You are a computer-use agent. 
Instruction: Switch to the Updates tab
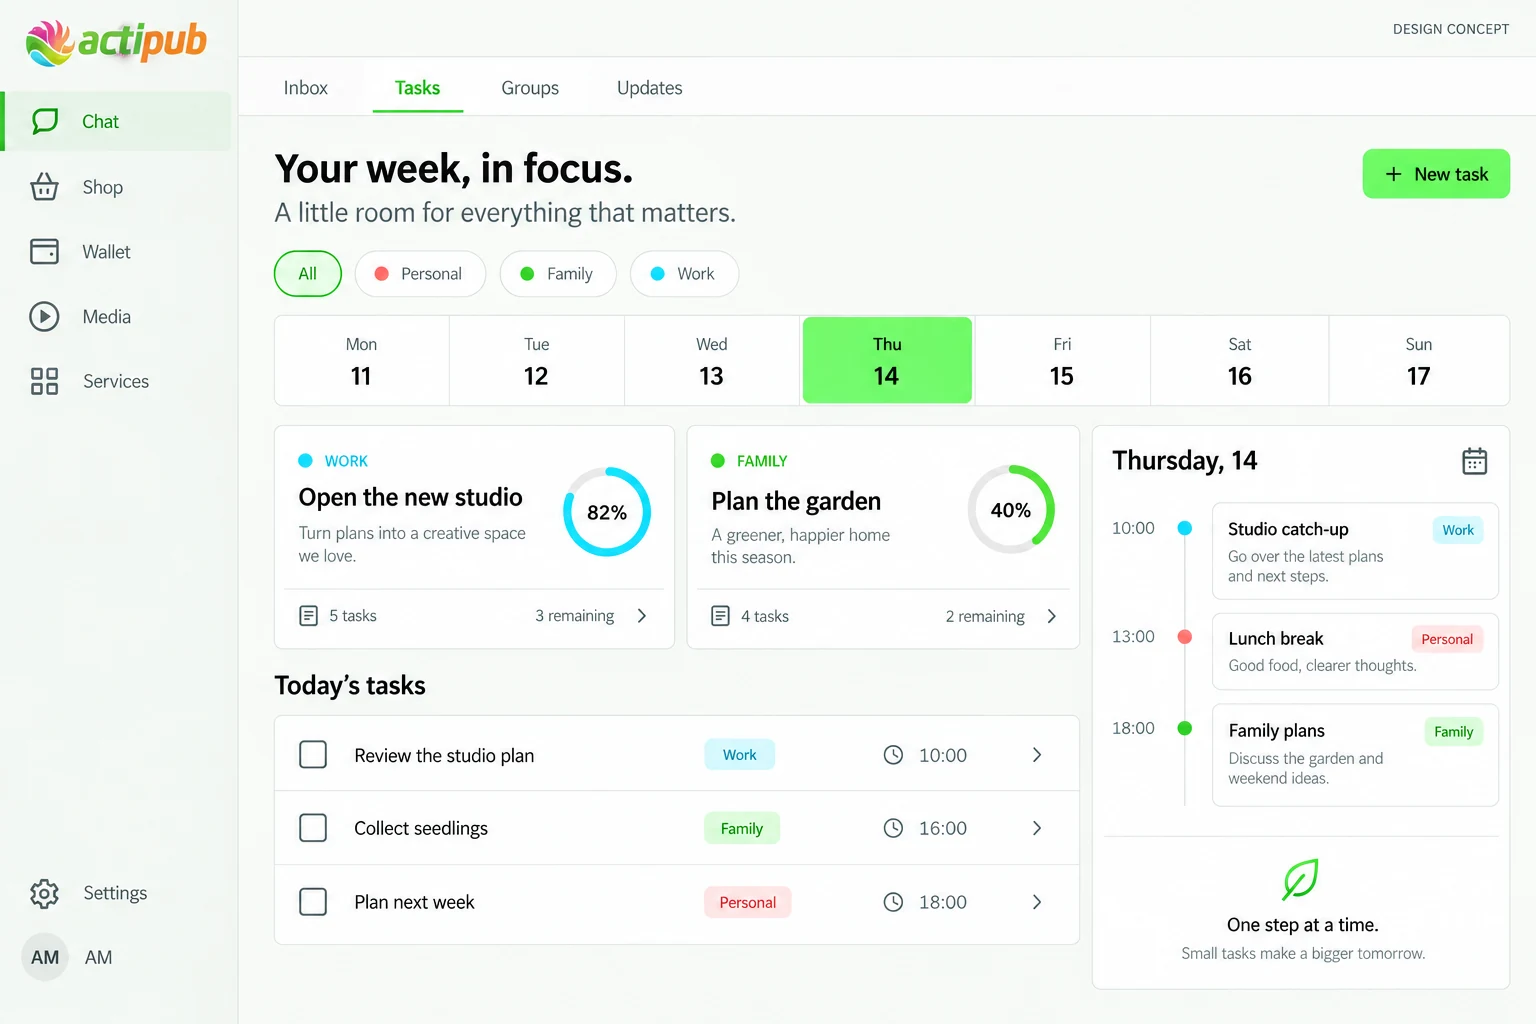(x=650, y=88)
